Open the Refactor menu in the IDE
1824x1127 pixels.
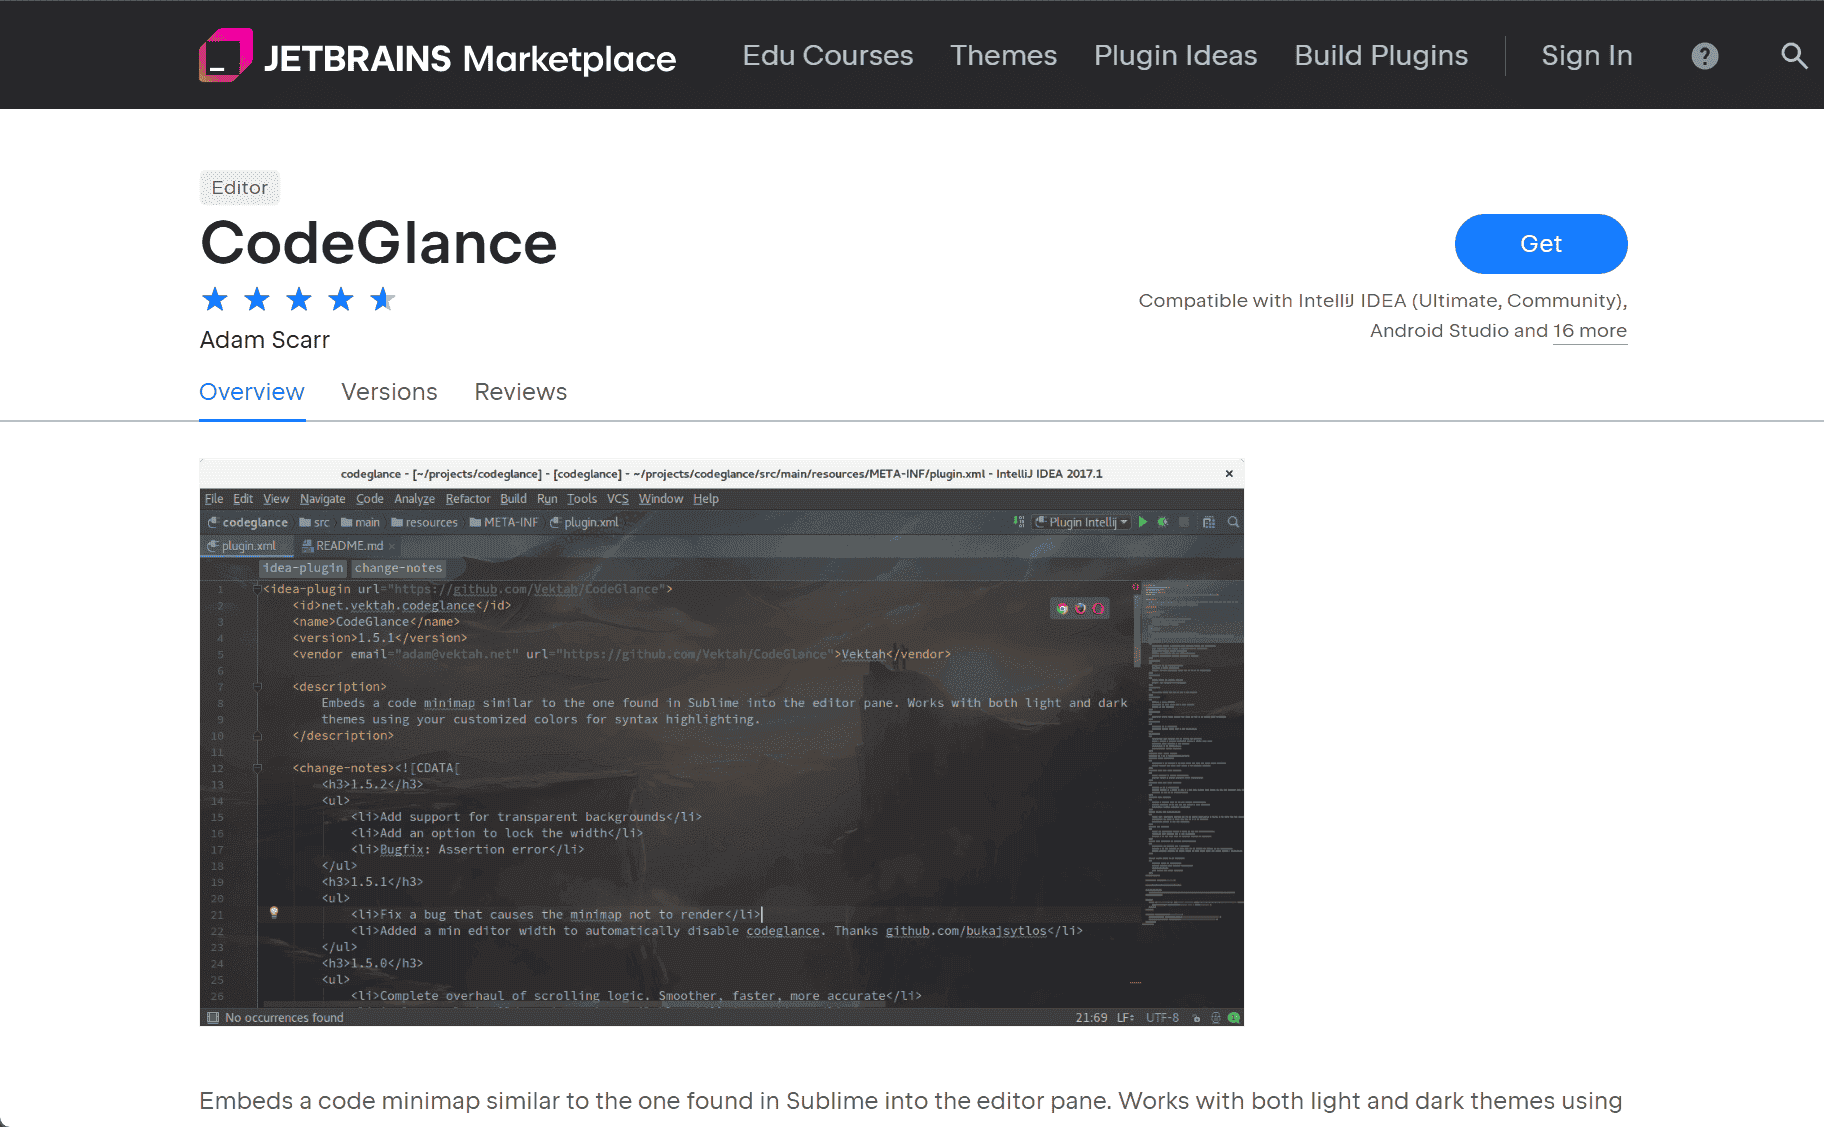coord(468,498)
